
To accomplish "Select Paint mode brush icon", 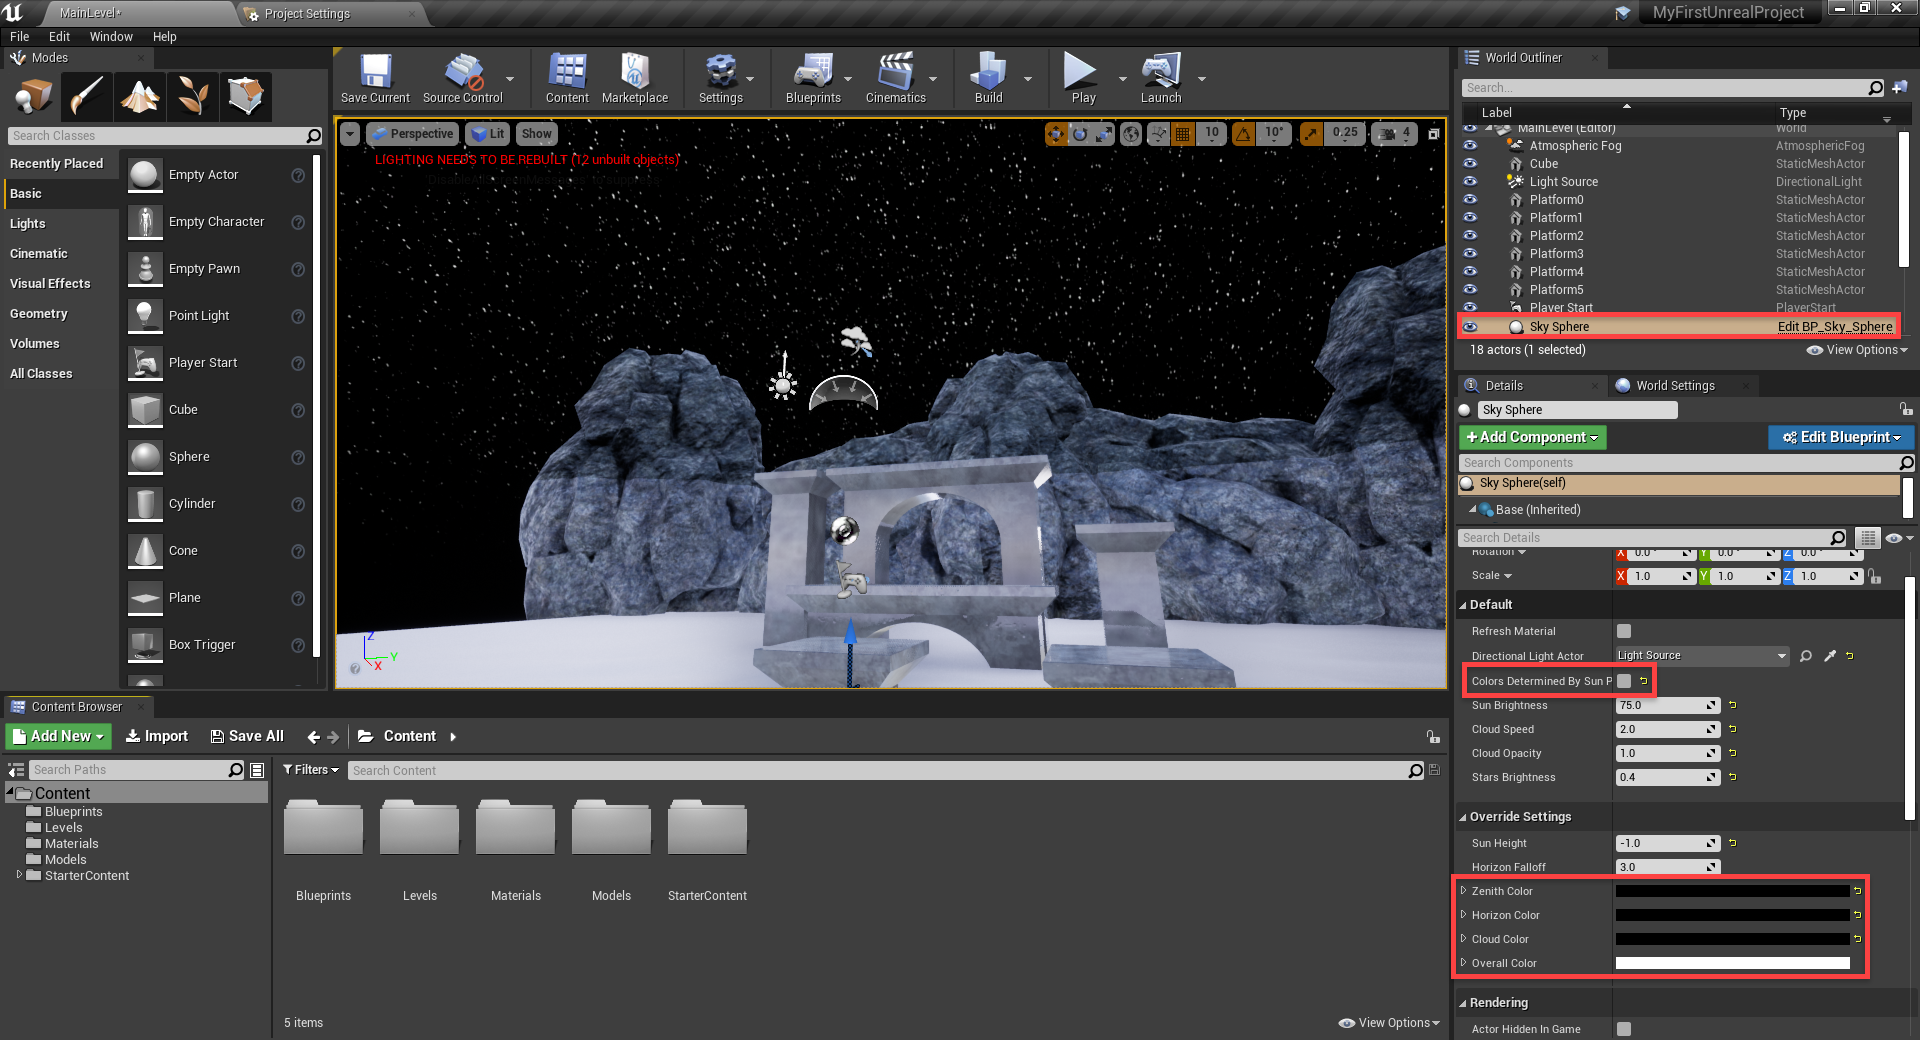I will tap(86, 96).
